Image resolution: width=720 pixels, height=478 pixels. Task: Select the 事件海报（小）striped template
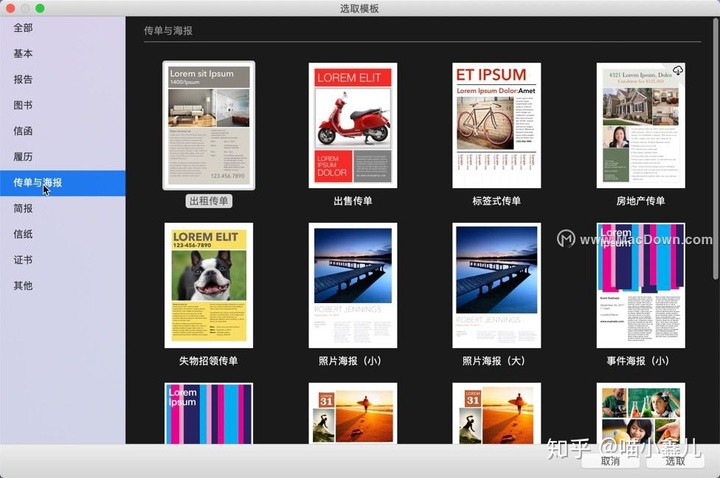(641, 285)
